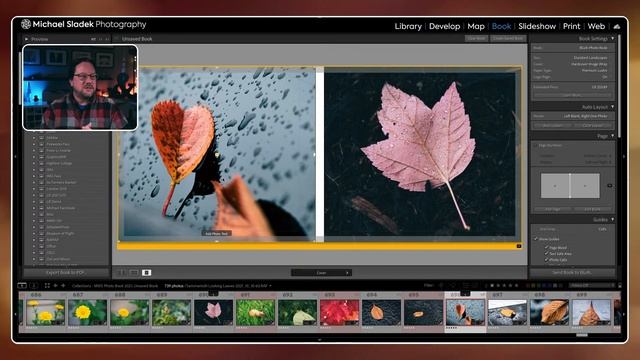Click the Add Page button
The image size is (640, 360).
552,209
